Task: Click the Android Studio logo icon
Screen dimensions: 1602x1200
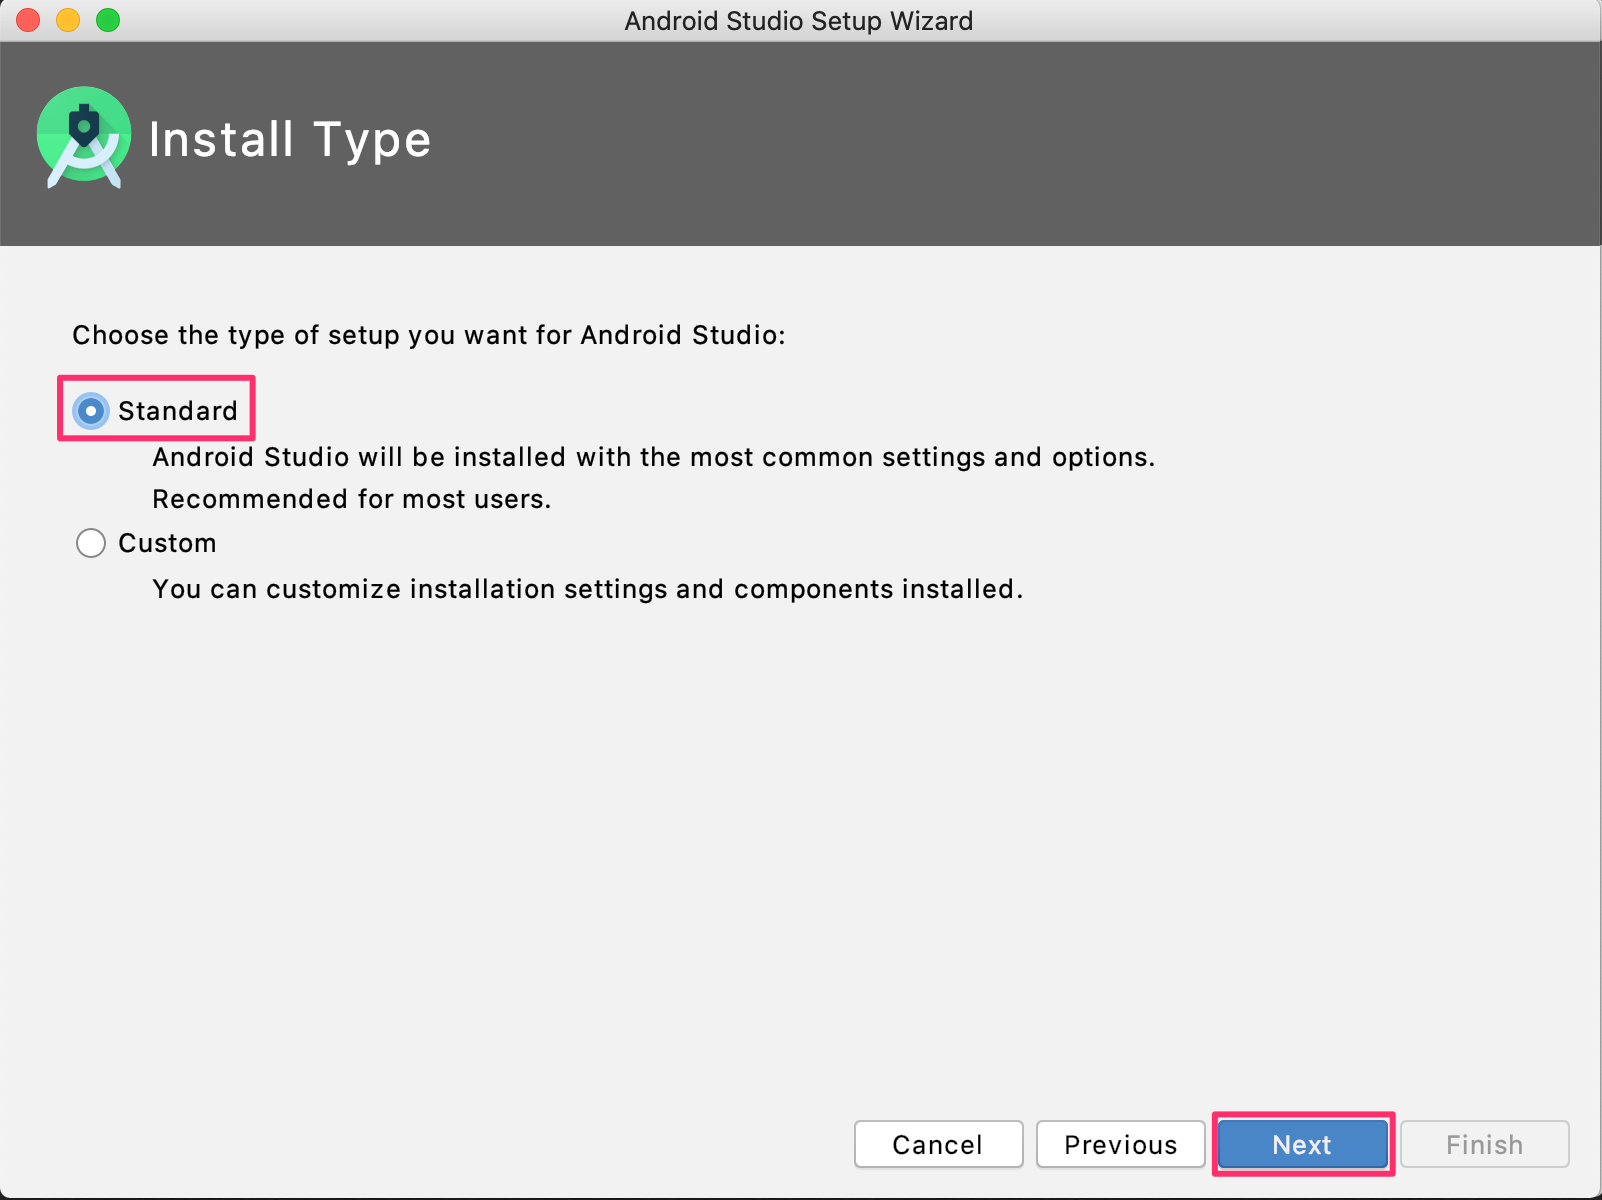Action: [84, 138]
